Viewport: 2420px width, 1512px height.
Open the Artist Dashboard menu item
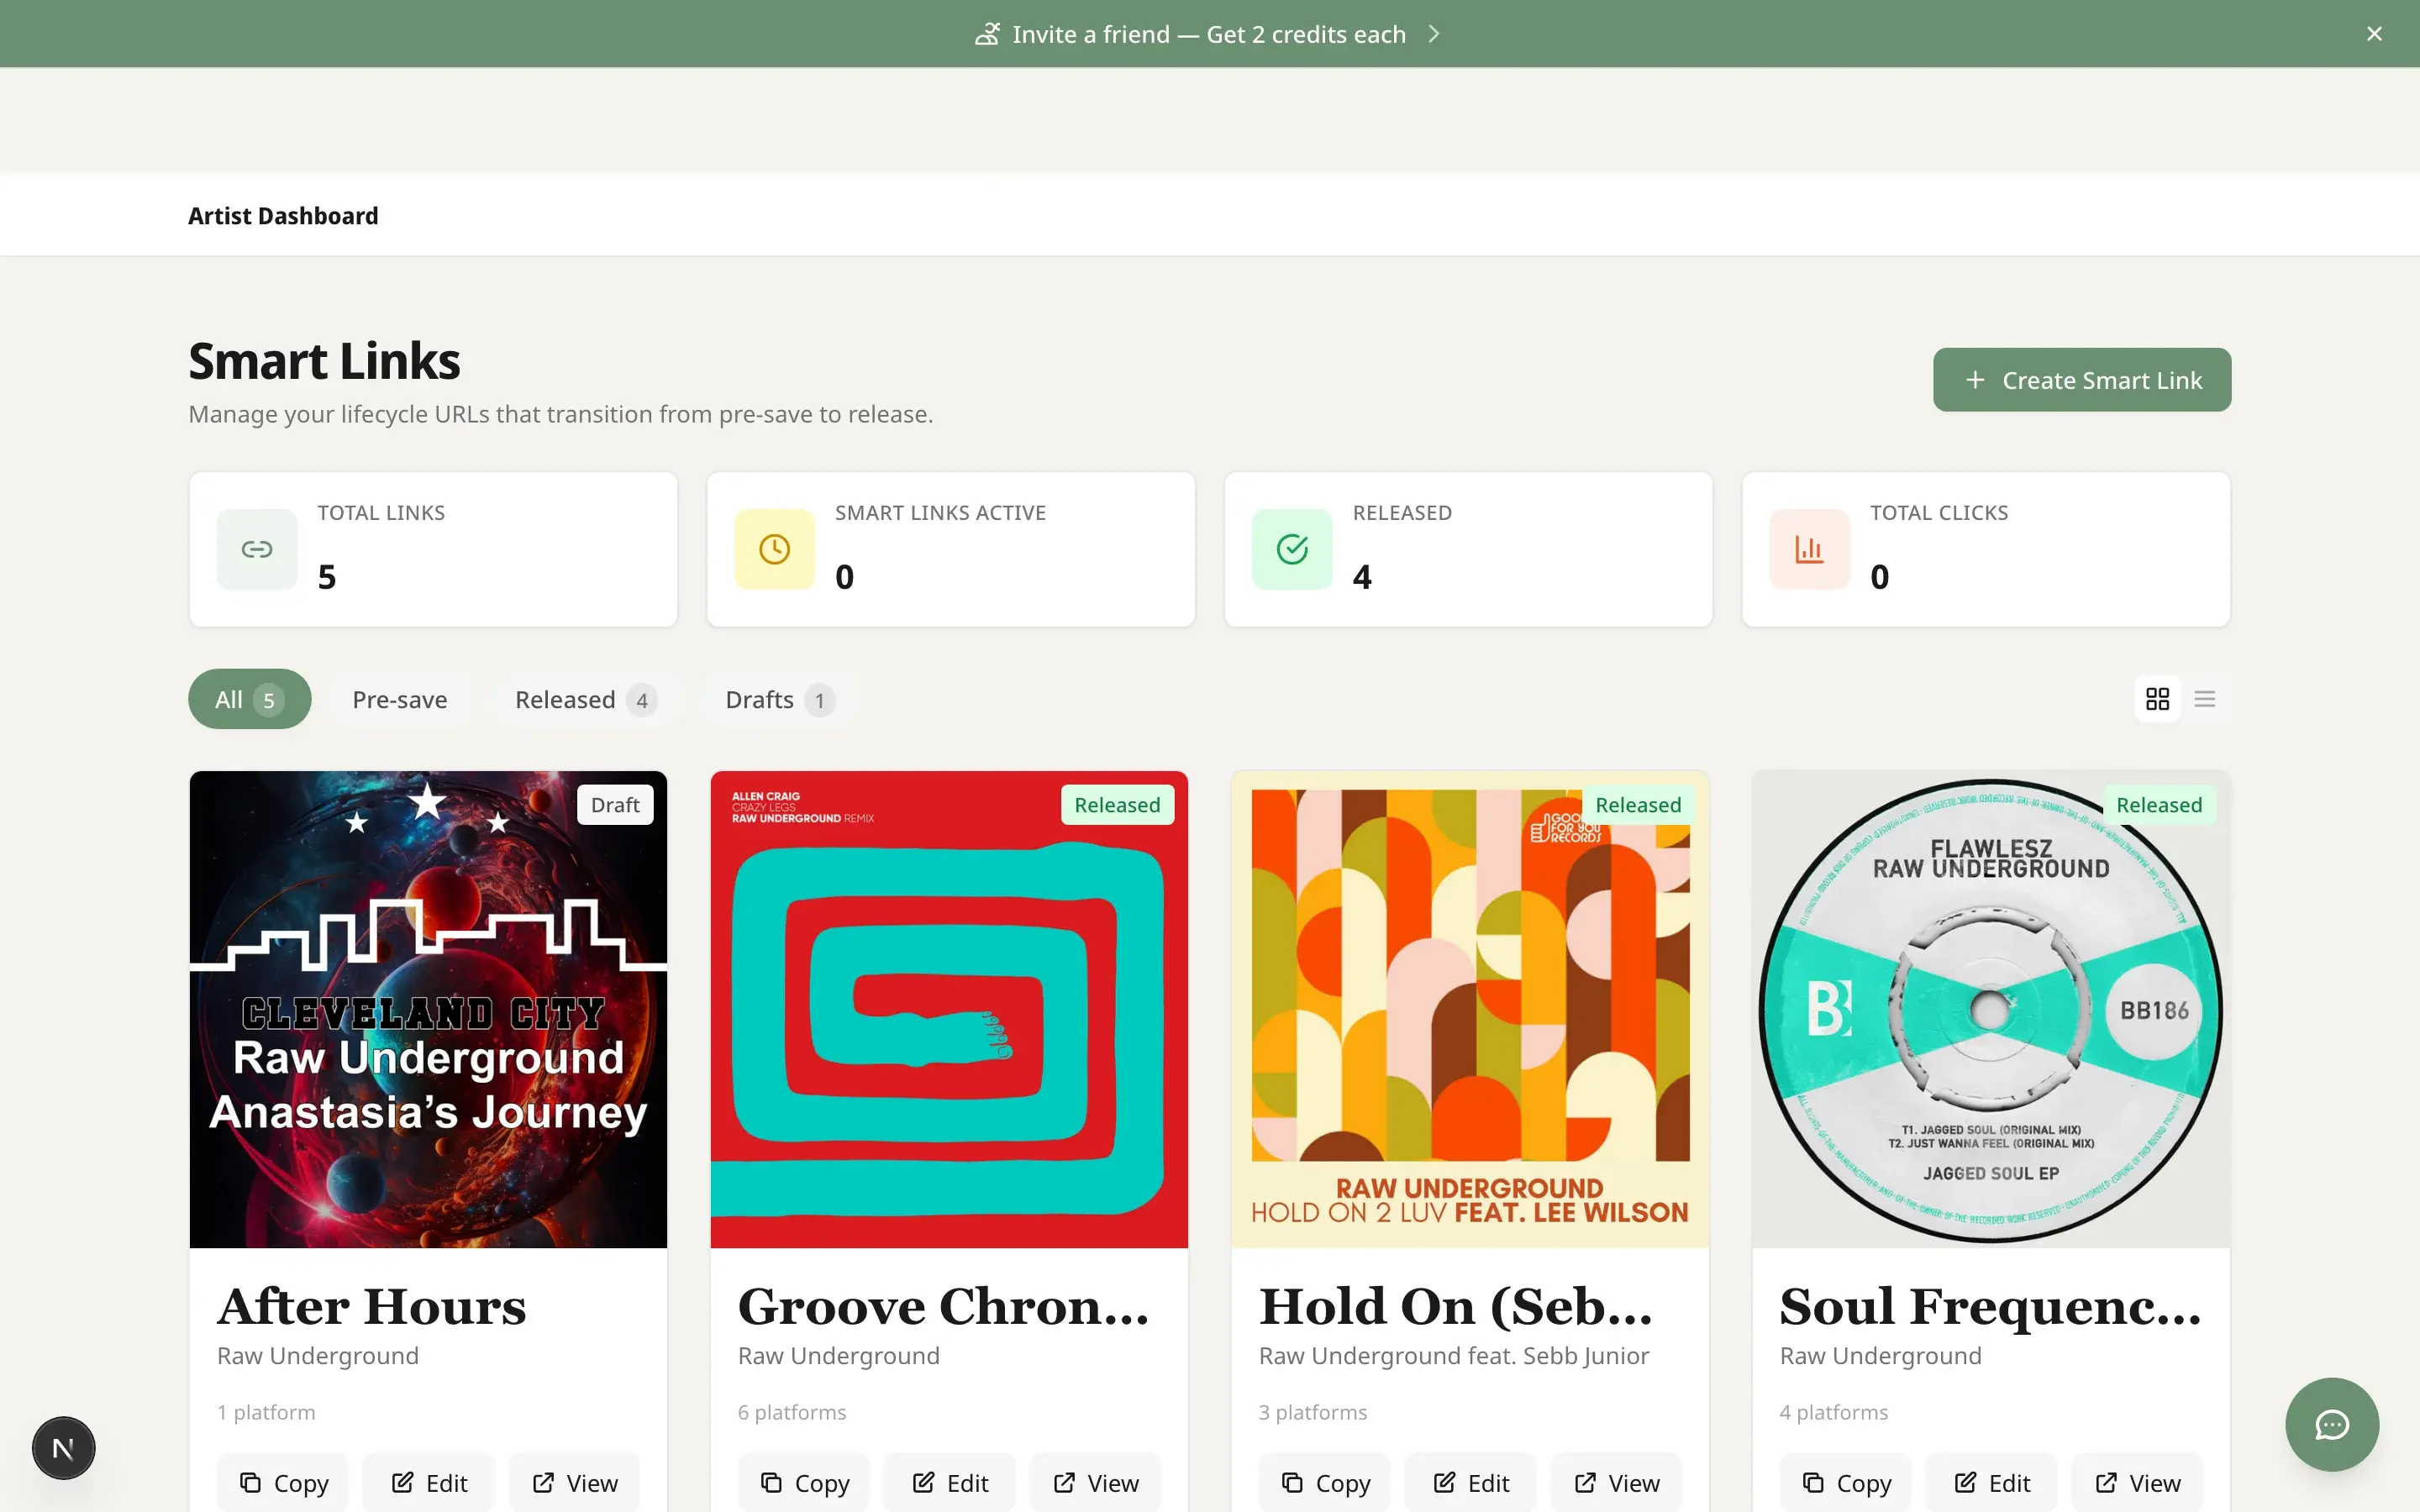click(283, 215)
